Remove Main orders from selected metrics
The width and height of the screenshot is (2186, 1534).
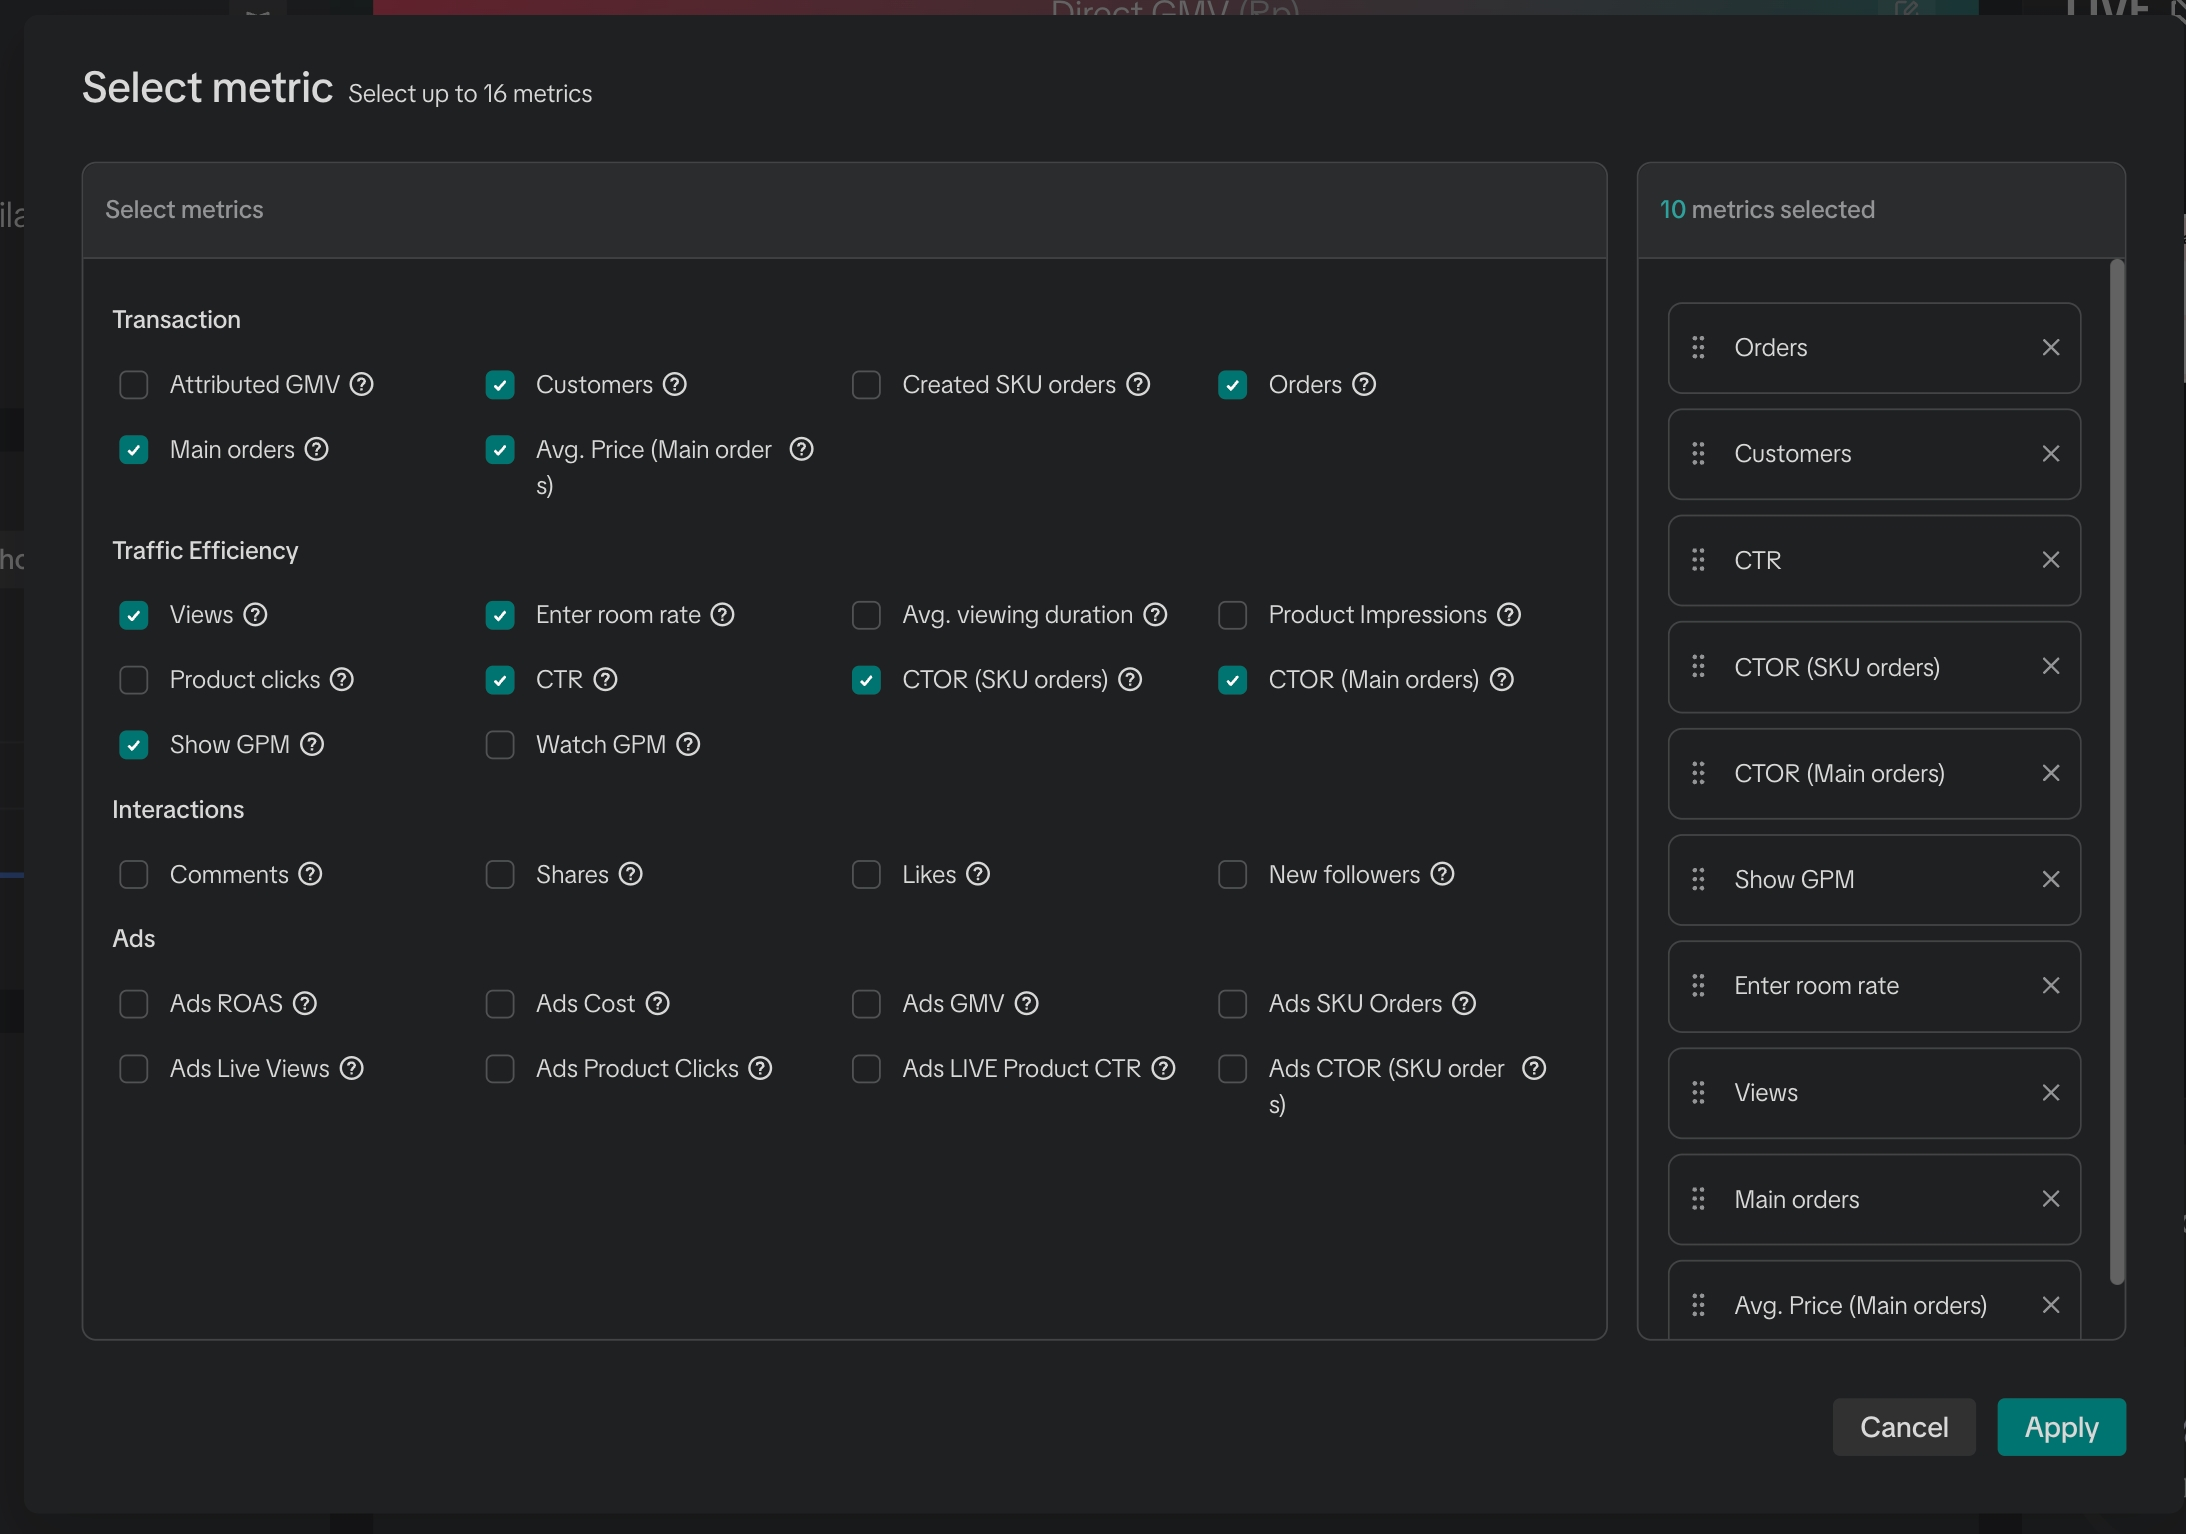[2050, 1198]
